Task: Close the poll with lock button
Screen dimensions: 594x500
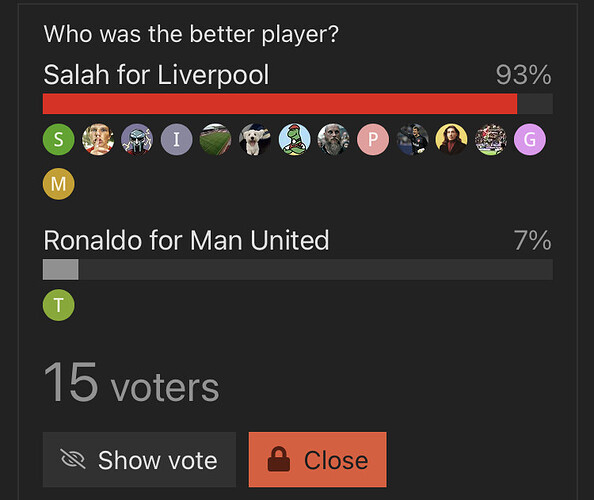Action: 317,459
